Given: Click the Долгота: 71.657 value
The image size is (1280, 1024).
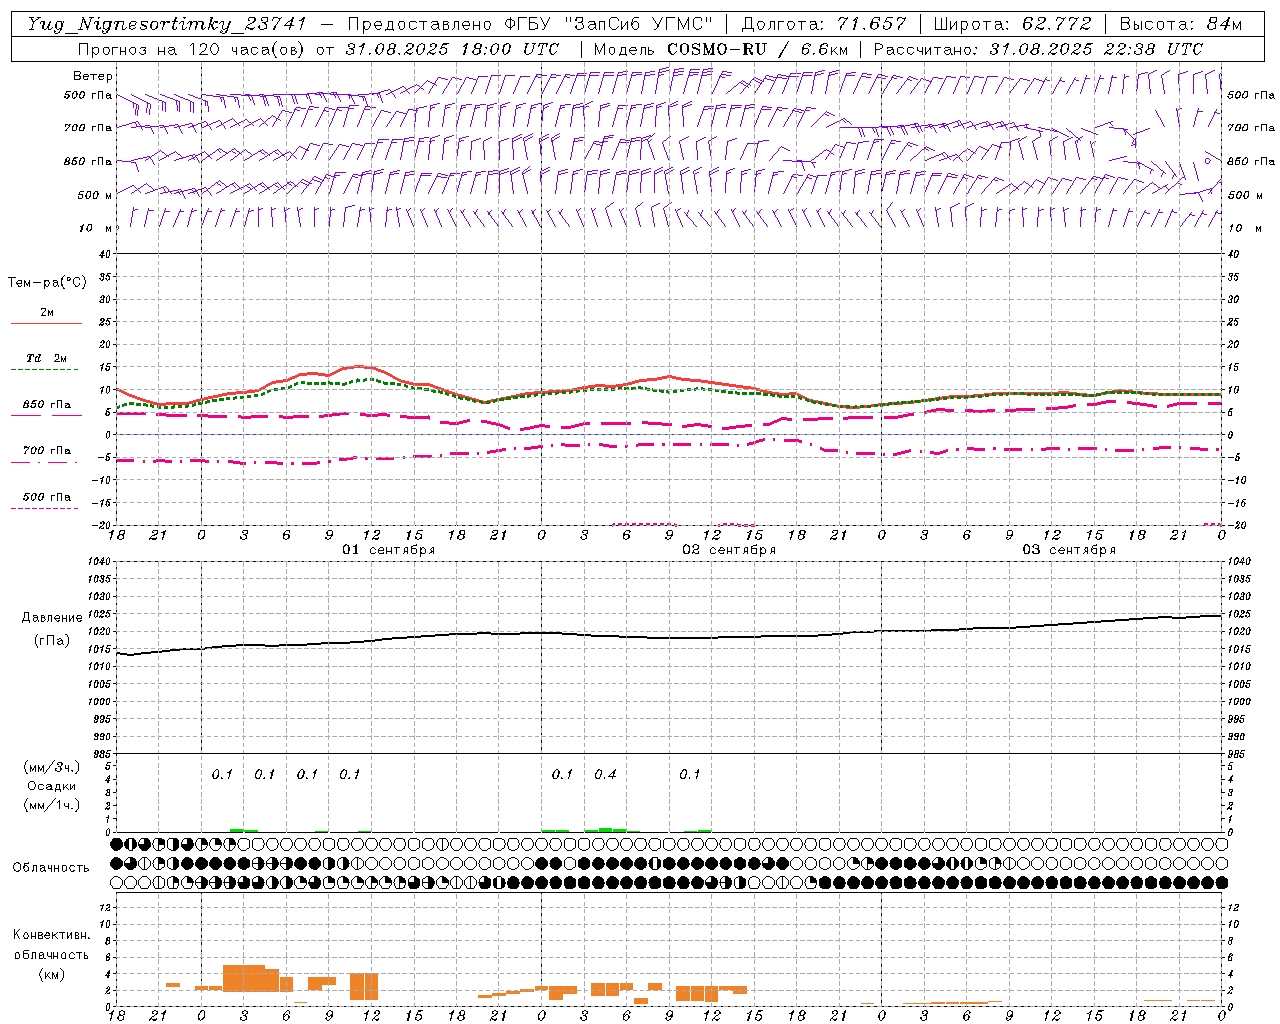Looking at the screenshot, I should pos(824,24).
